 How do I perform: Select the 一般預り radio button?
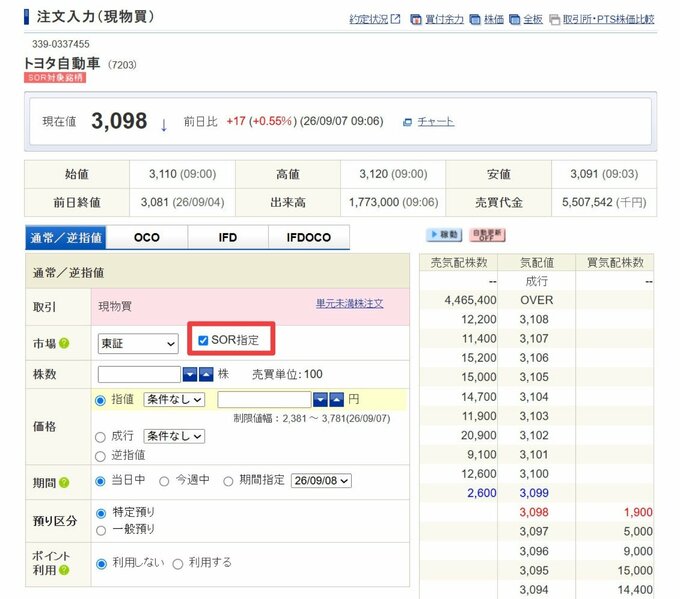point(101,530)
